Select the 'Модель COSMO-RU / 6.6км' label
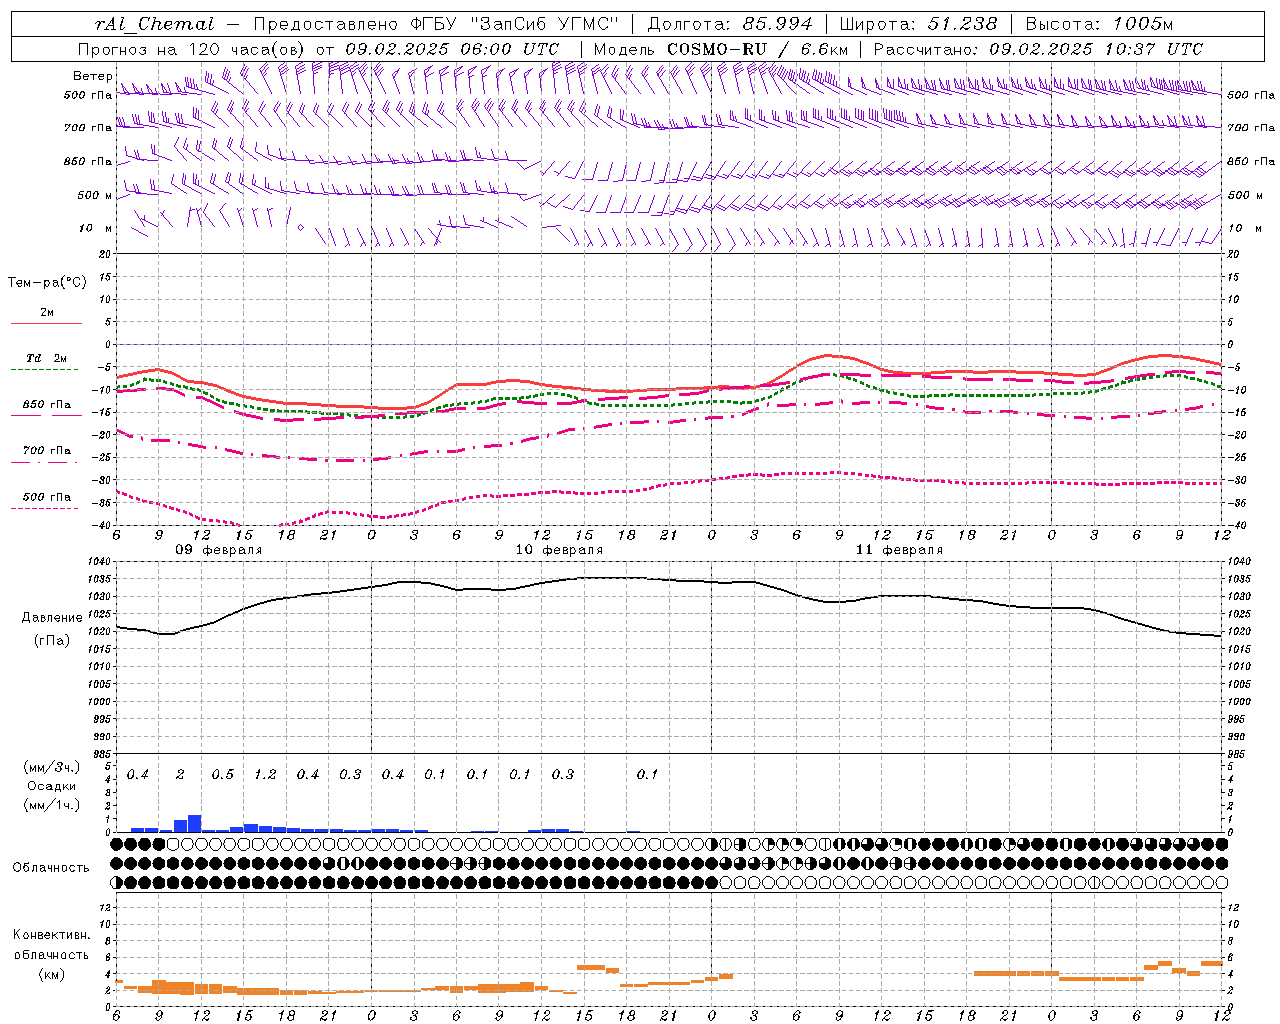Screen dimensions: 1280x1024 coord(721,49)
